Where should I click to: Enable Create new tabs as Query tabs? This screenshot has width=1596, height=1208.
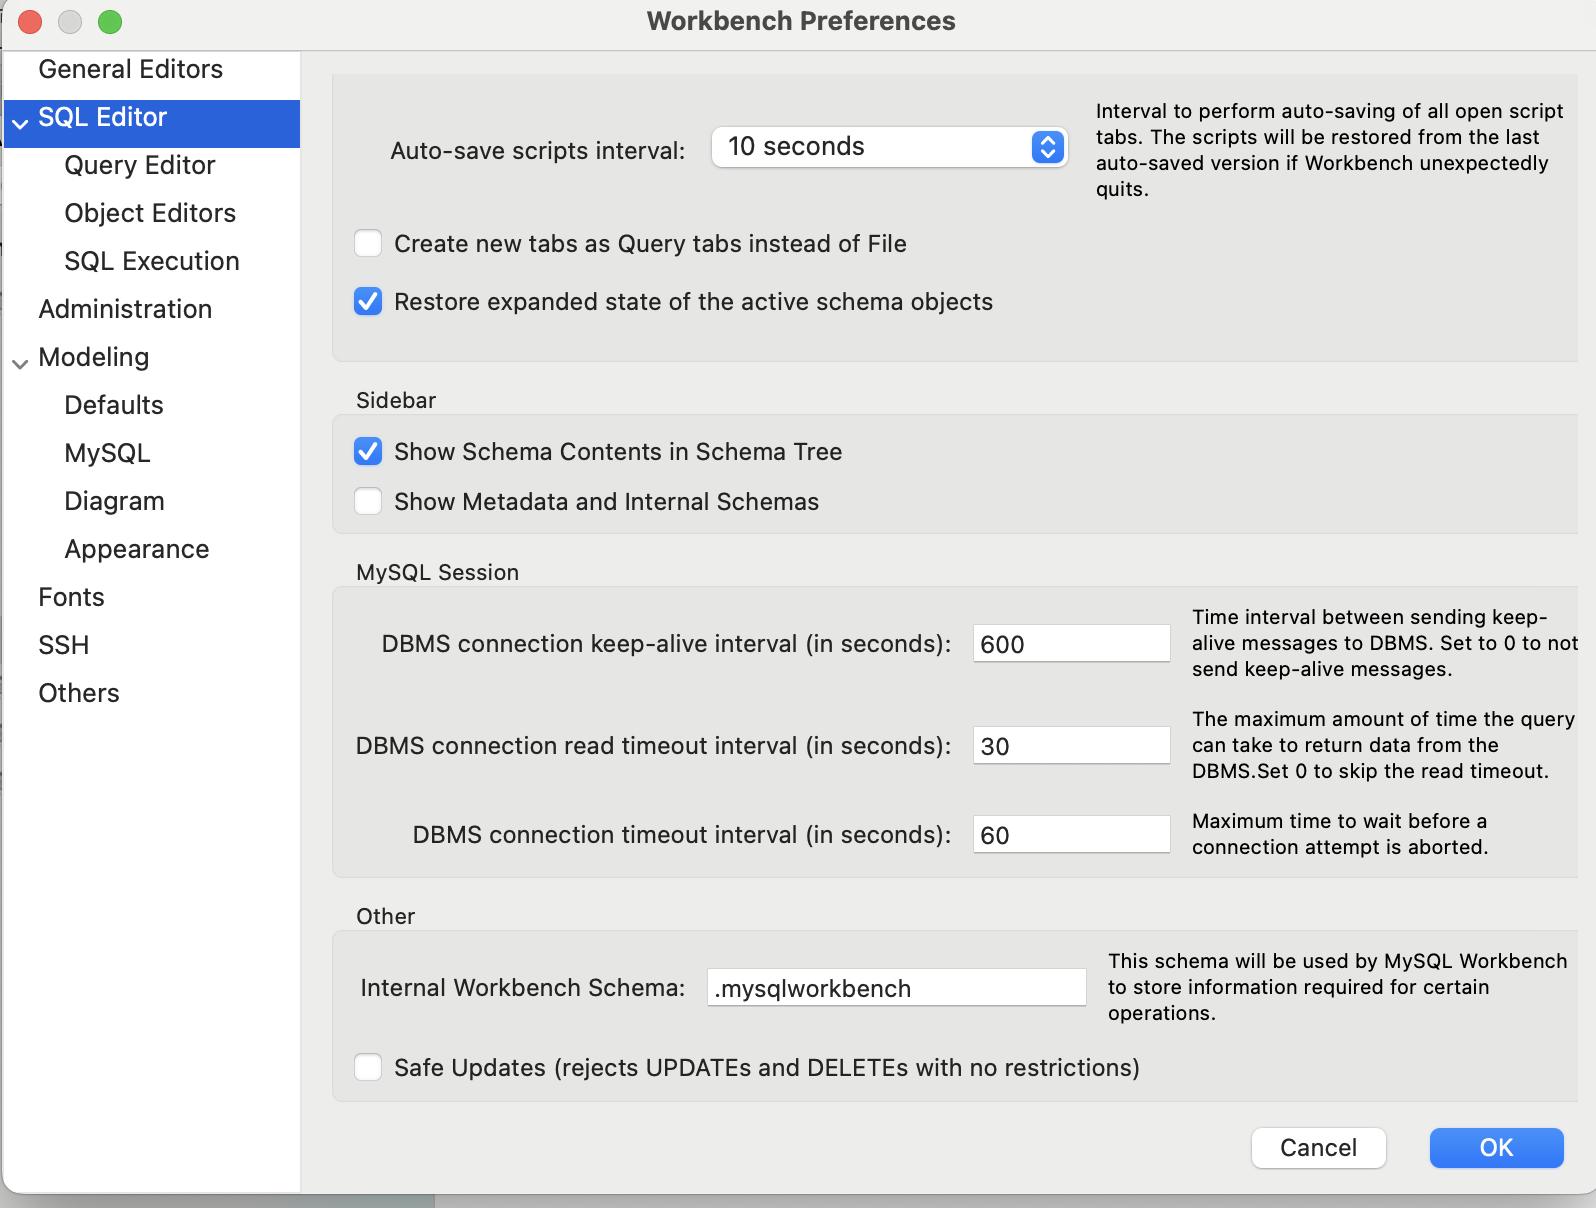368,243
